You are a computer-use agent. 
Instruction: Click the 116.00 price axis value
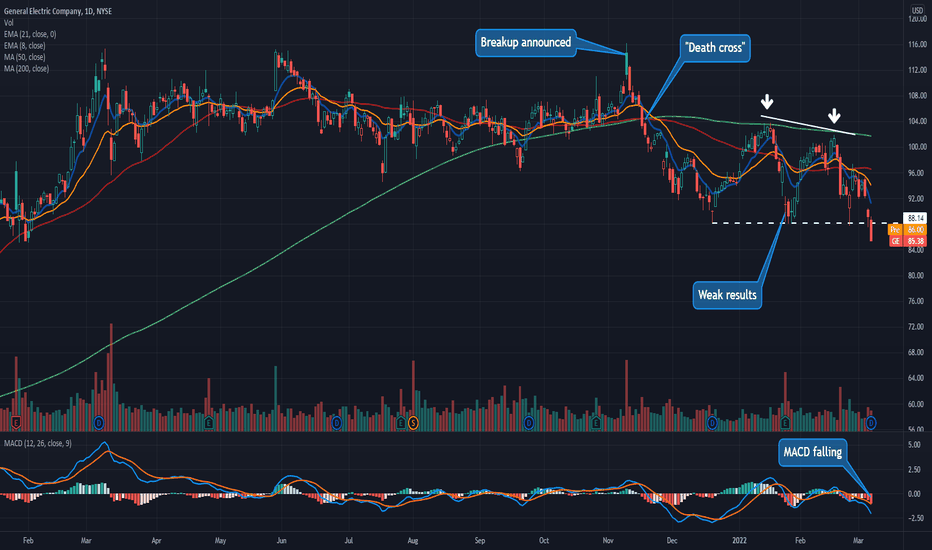click(x=917, y=45)
